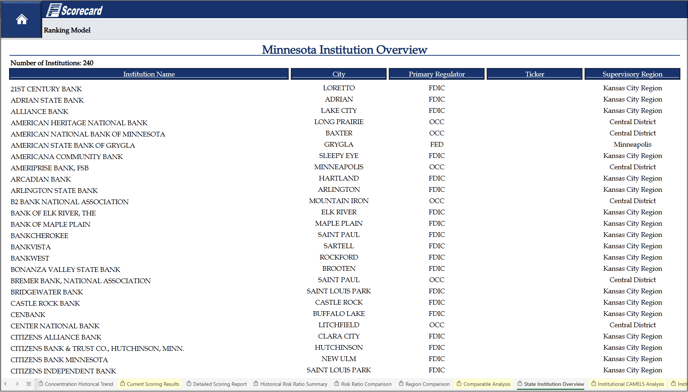This screenshot has width=688, height=392.
Task: Select ARCADIAN BANK cell
Action: coord(40,179)
